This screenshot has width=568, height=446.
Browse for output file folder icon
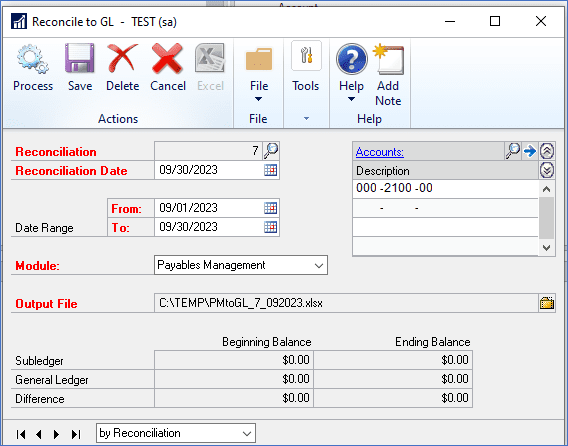(547, 303)
